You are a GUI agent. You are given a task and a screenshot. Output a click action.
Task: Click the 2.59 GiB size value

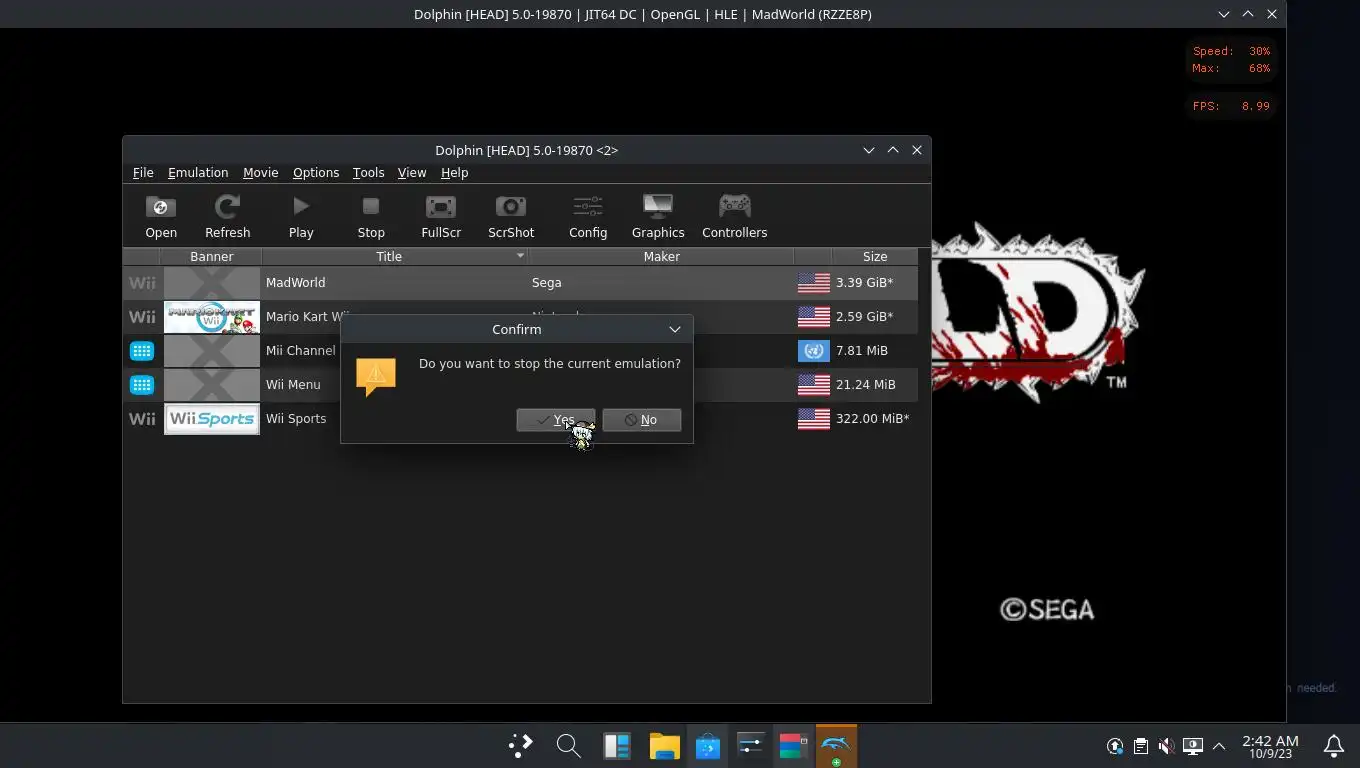[865, 317]
